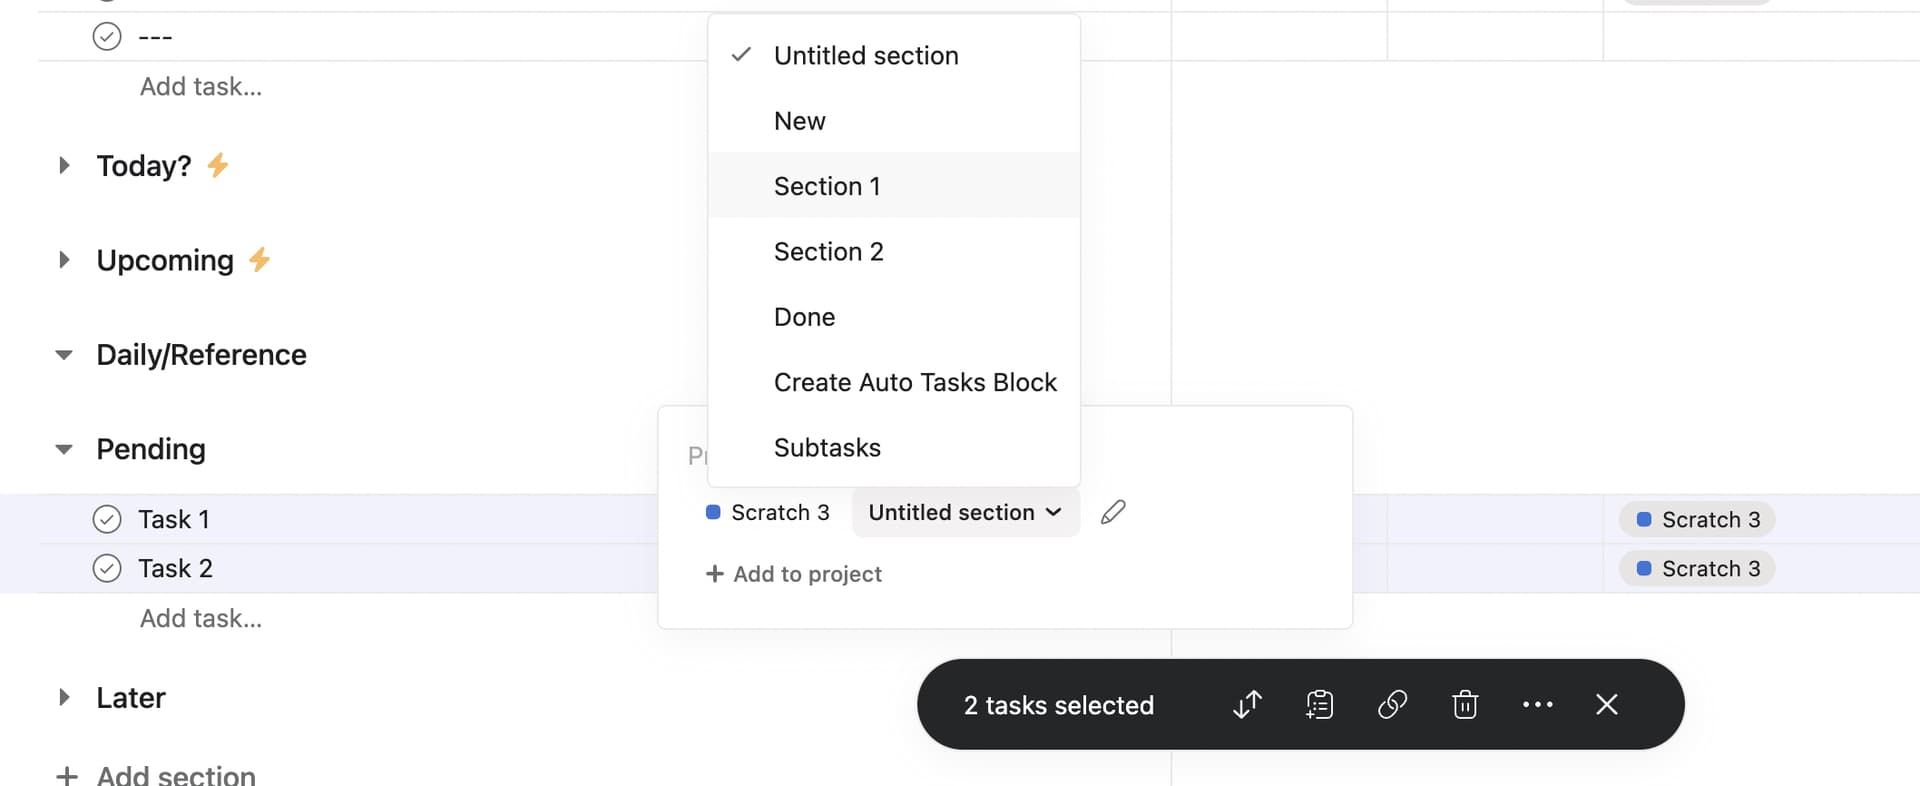Image resolution: width=1920 pixels, height=786 pixels.
Task: Click Add task field under Task 2
Action: tap(201, 618)
